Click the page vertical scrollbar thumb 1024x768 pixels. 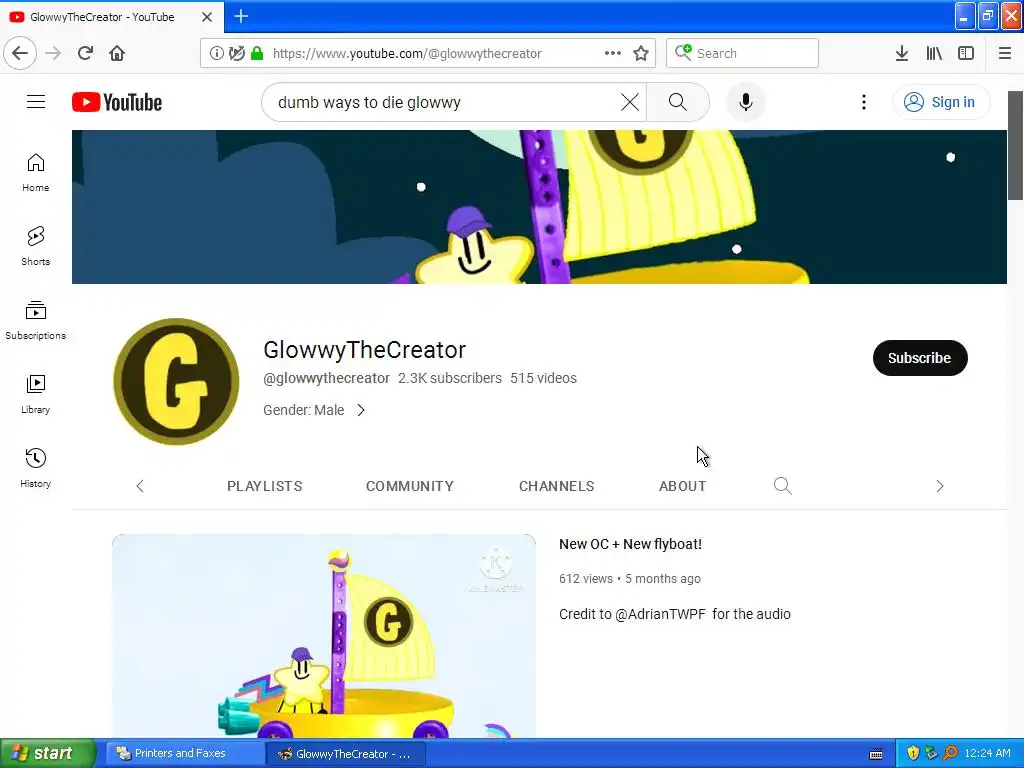[x=1015, y=145]
